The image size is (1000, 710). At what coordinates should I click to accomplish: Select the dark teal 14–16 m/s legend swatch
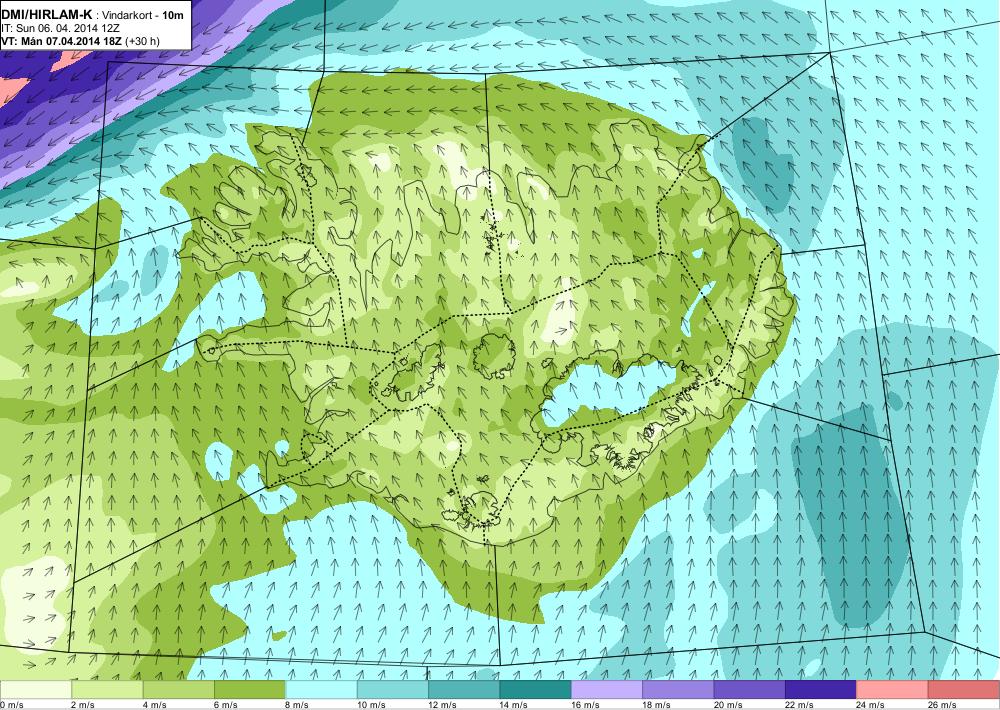(x=536, y=690)
